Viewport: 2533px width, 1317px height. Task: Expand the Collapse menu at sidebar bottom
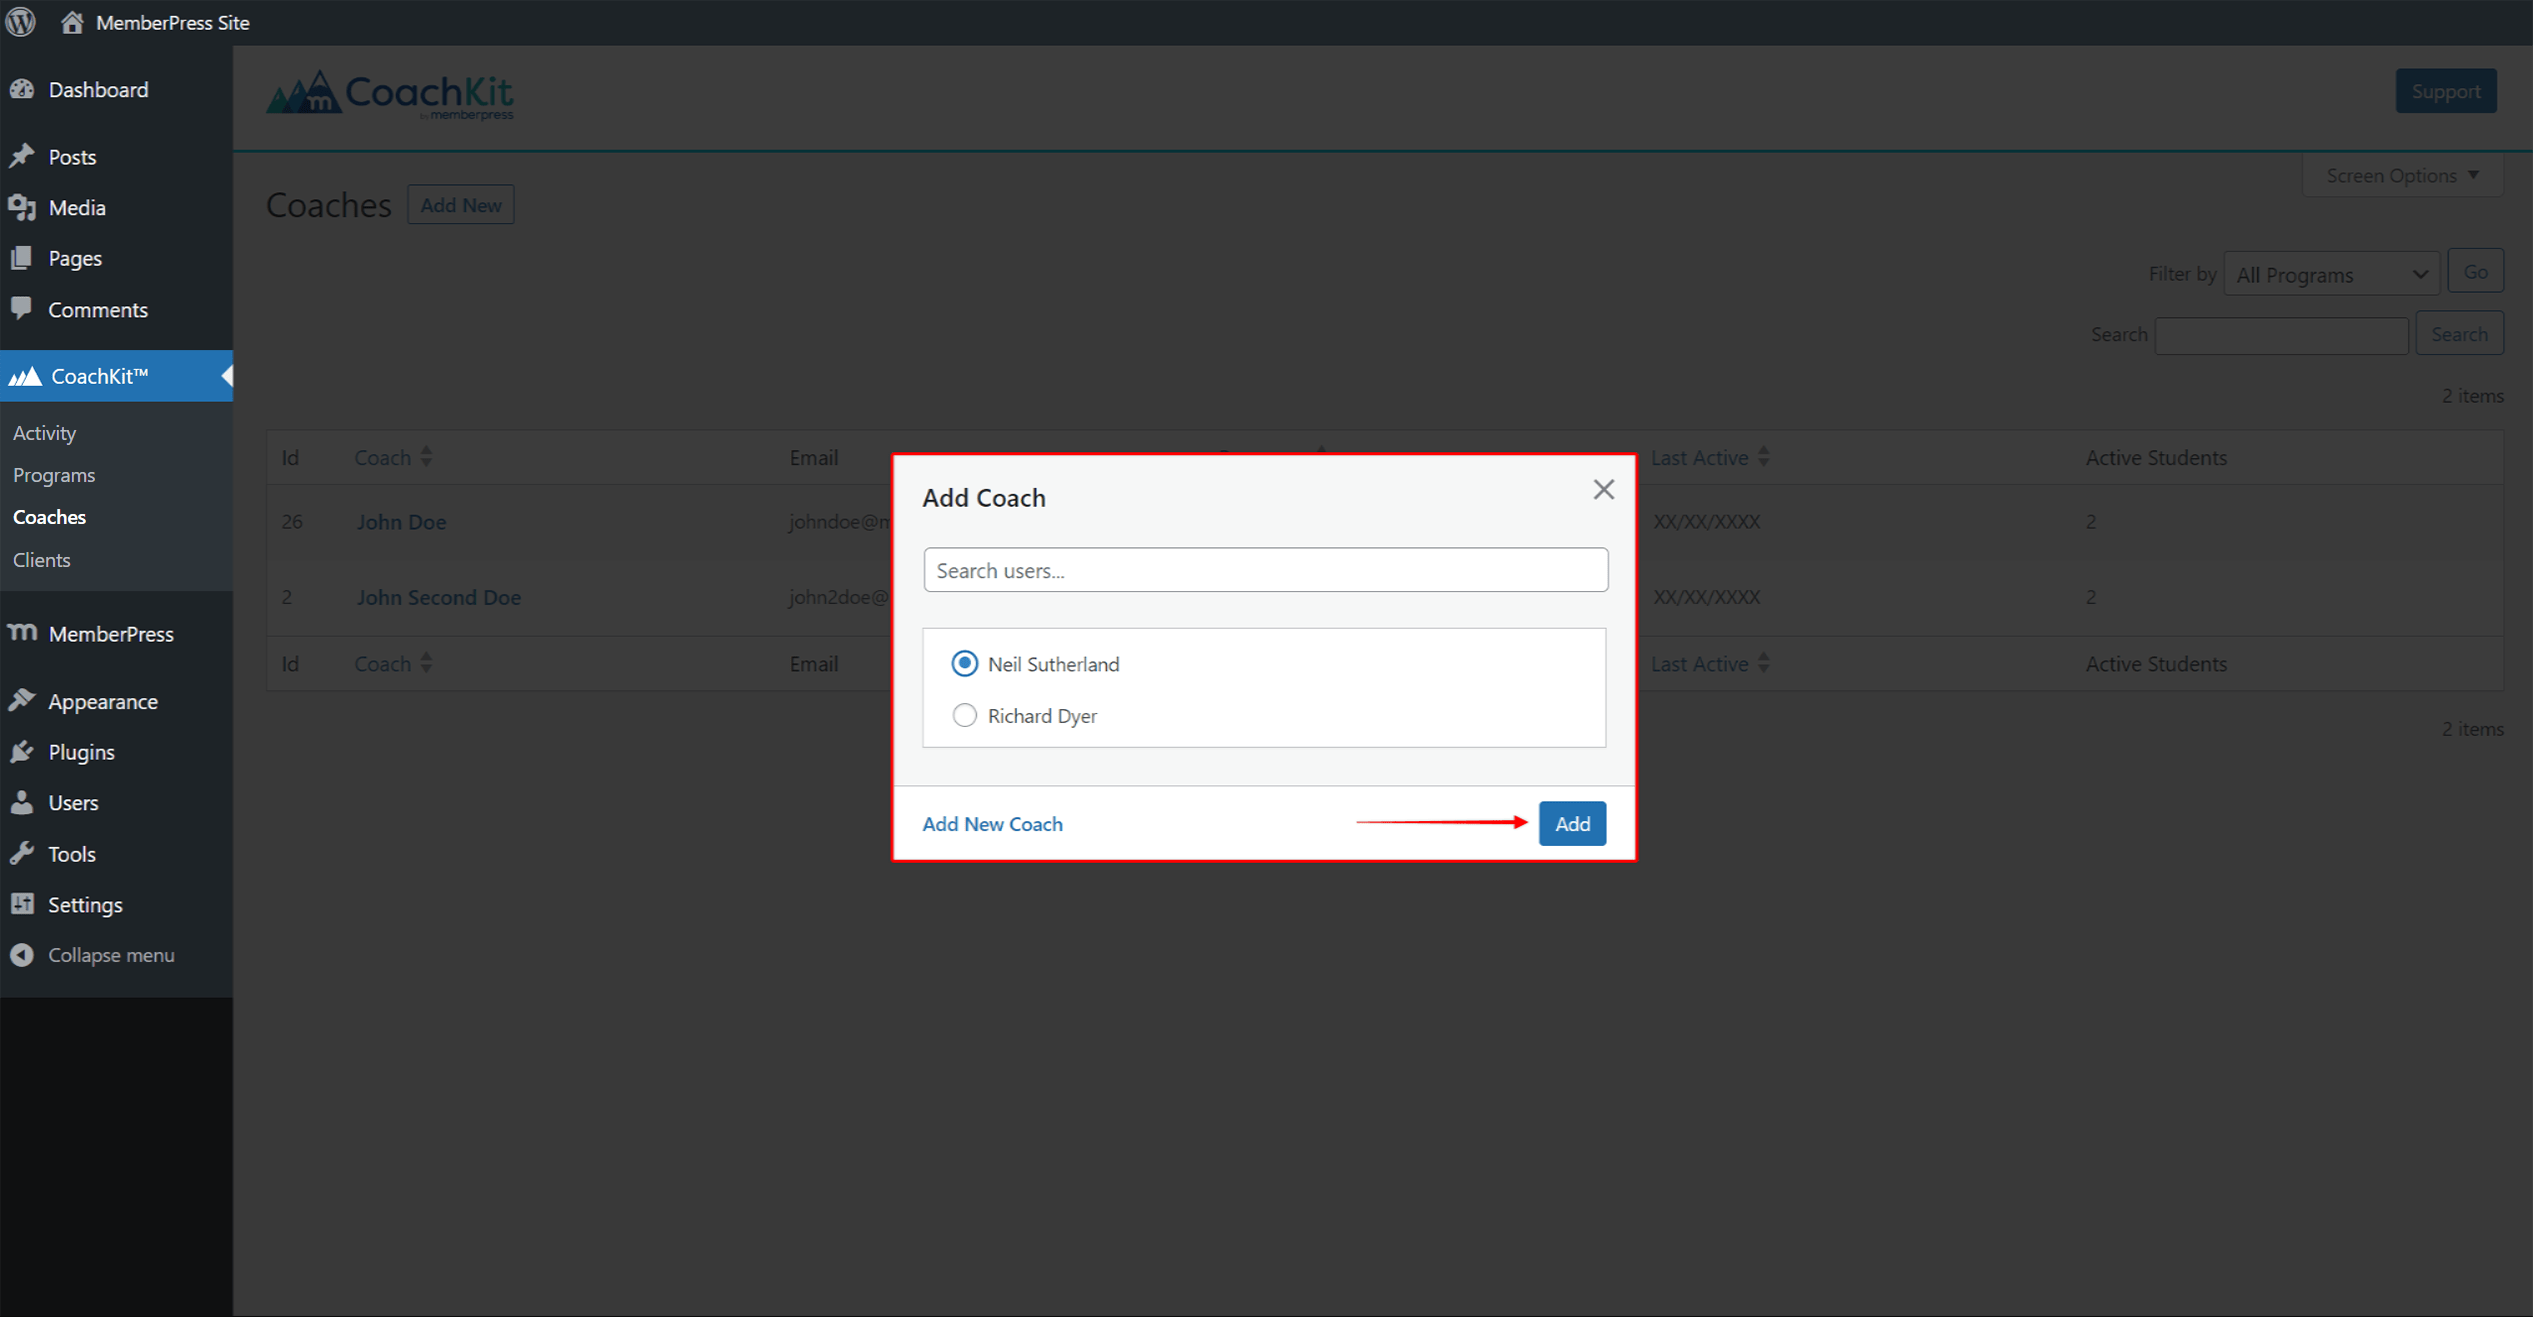(111, 955)
